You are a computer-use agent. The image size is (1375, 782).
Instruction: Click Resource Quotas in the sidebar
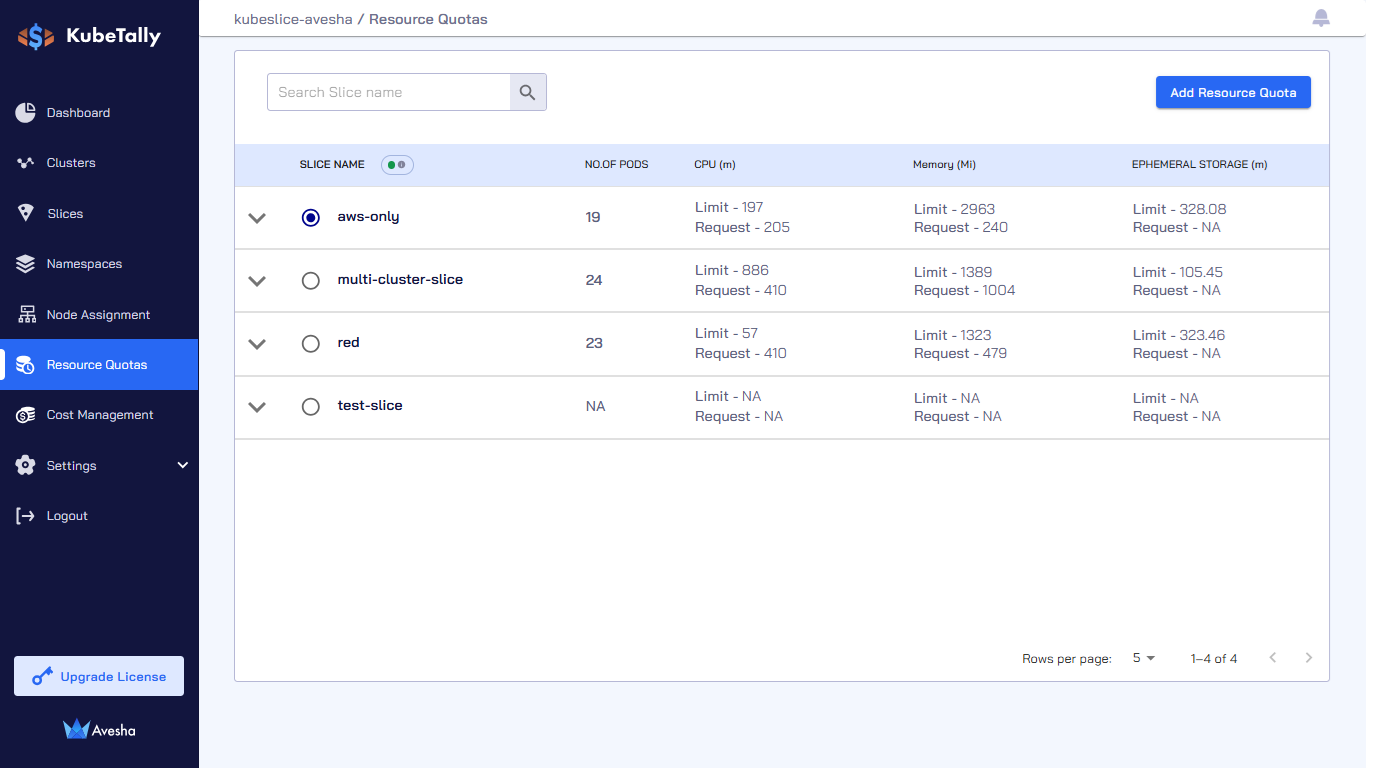click(x=97, y=365)
